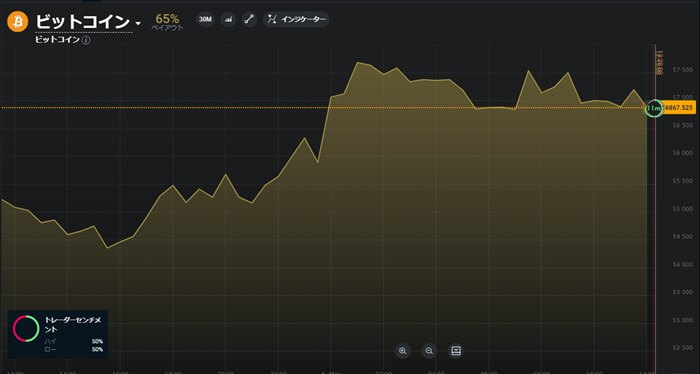Zoom in on the chart
700x374 pixels.
403,351
